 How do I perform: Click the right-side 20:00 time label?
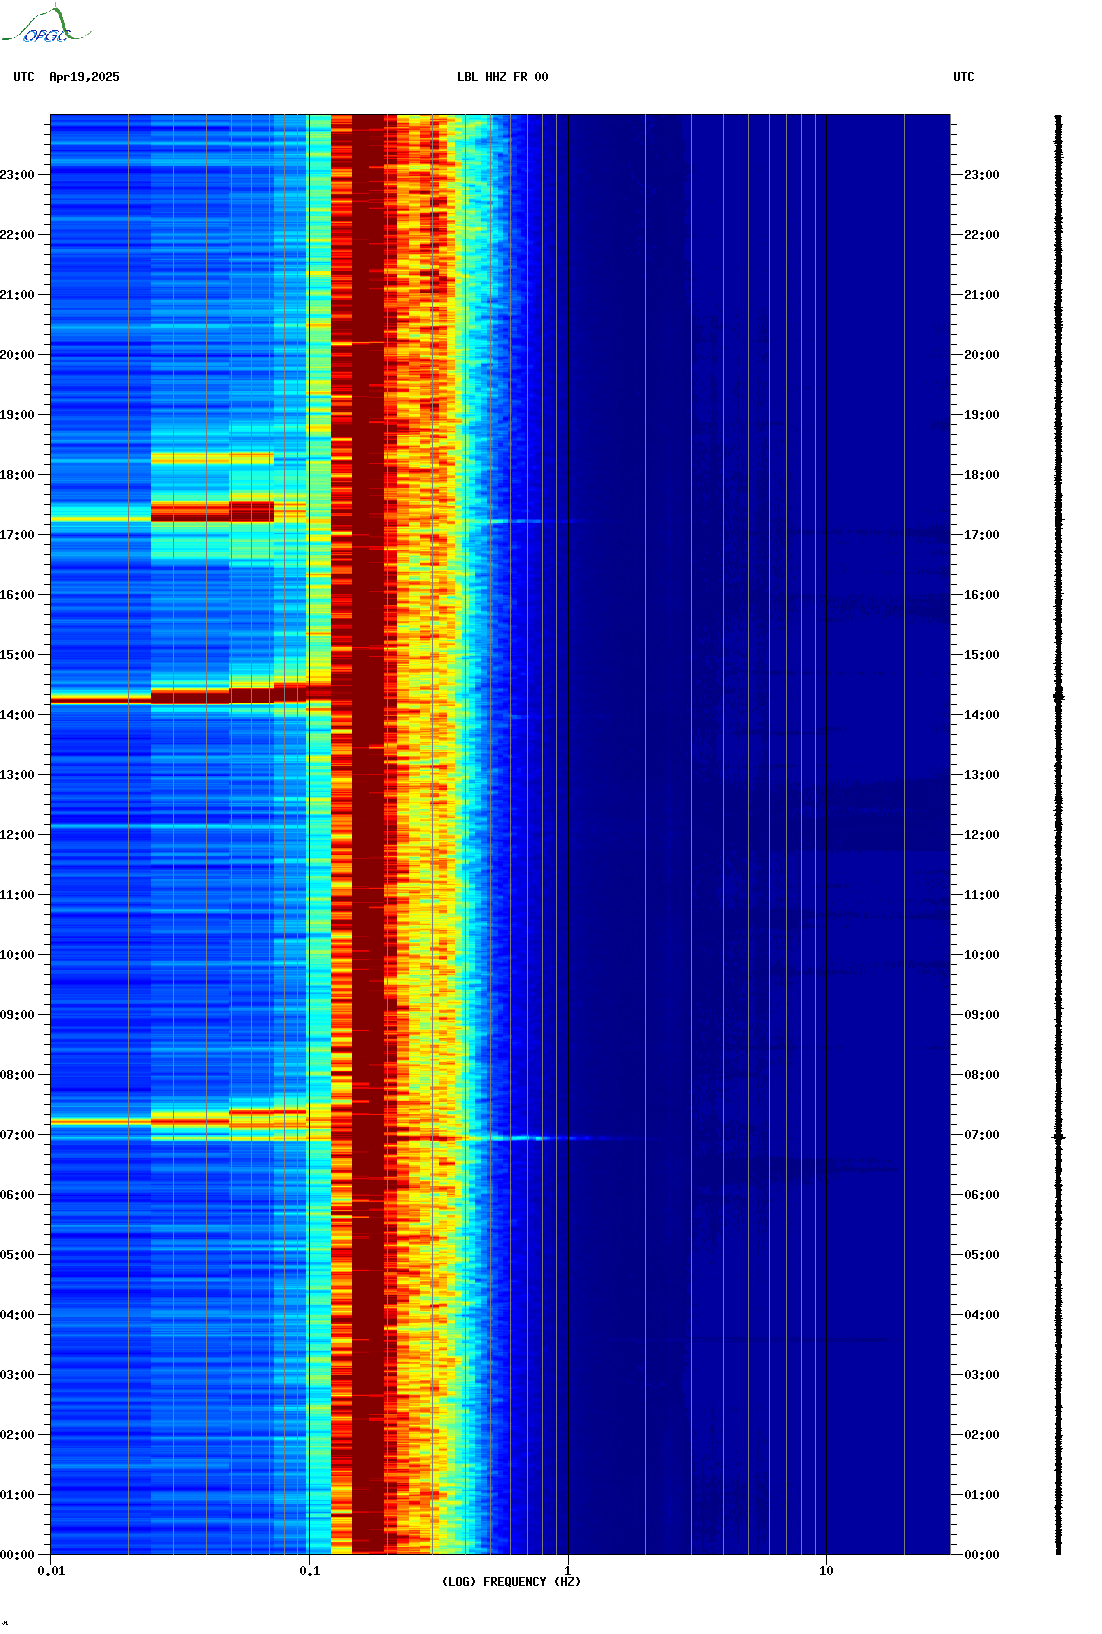pos(981,355)
